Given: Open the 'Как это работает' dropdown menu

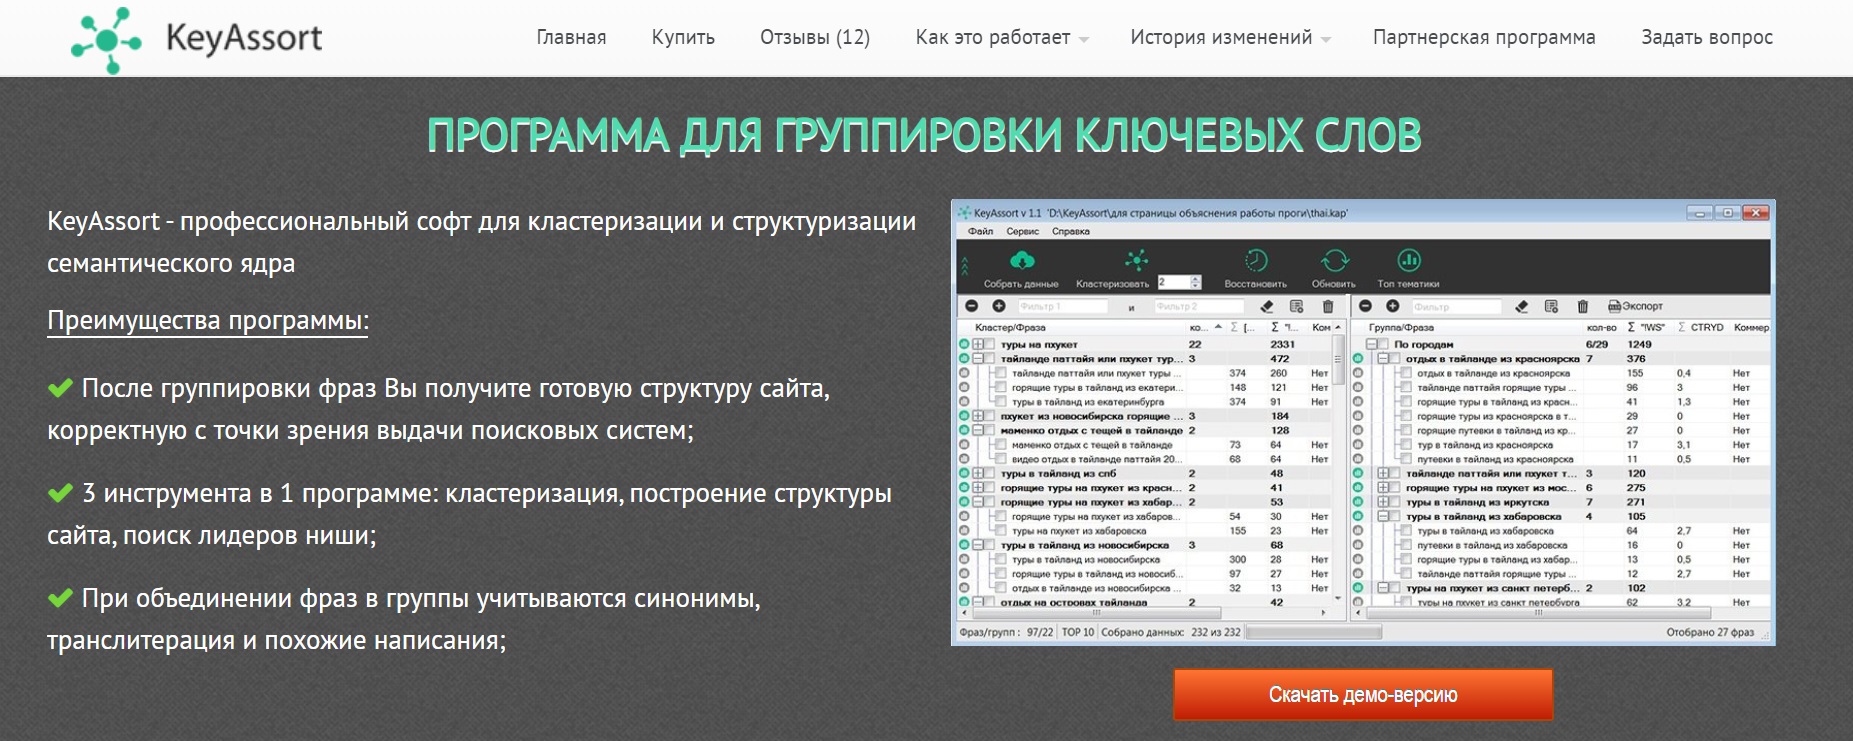Looking at the screenshot, I should pyautogui.click(x=1001, y=38).
